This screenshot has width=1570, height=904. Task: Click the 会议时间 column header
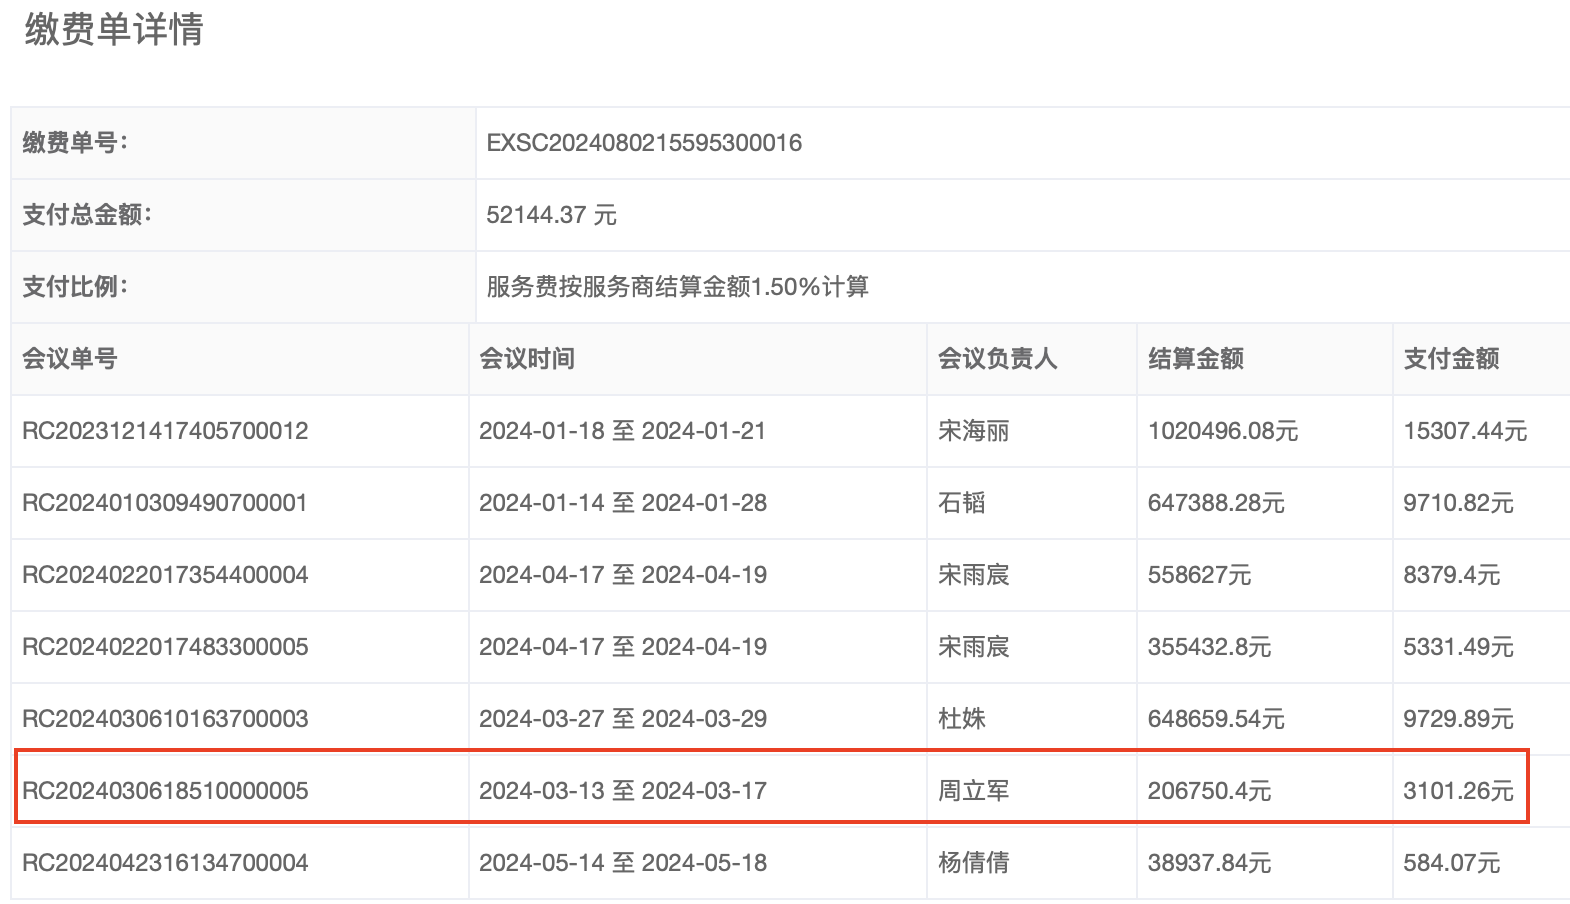tap(527, 359)
